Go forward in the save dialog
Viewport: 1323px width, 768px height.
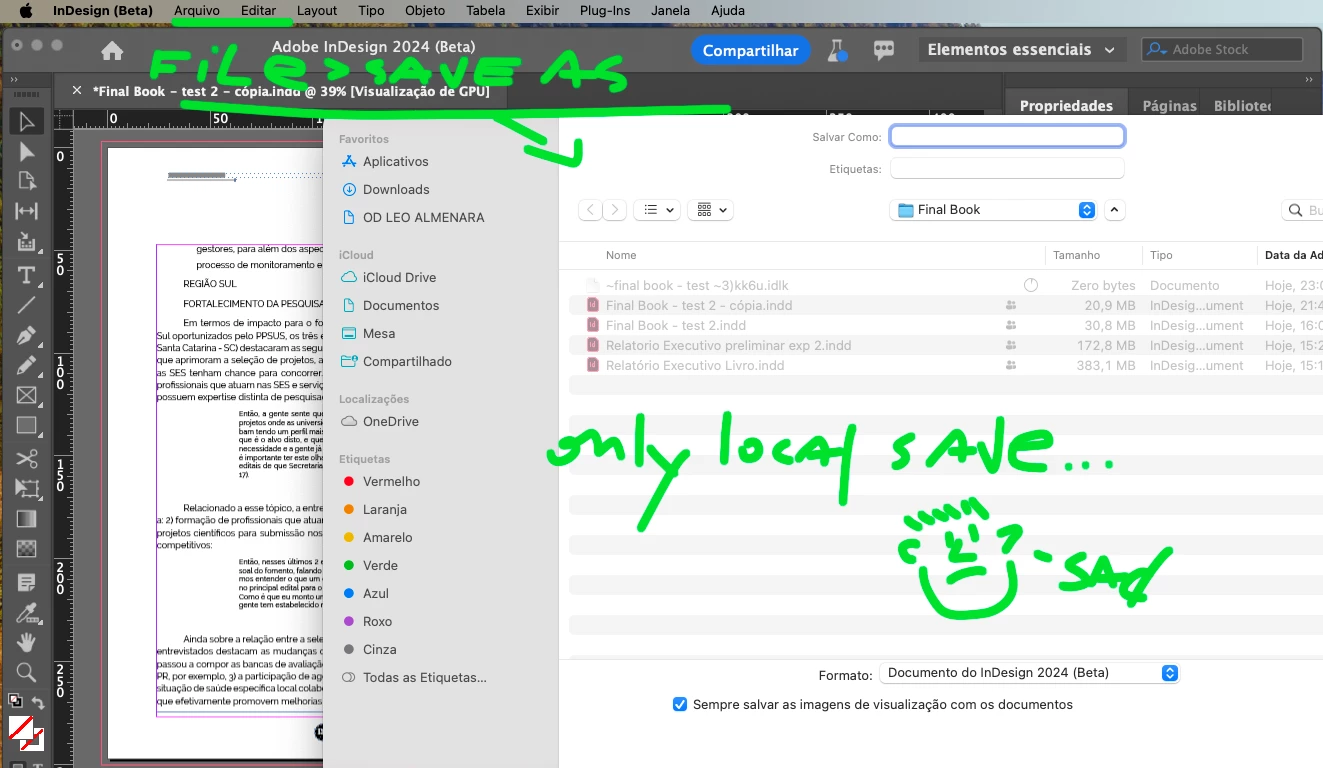(615, 210)
